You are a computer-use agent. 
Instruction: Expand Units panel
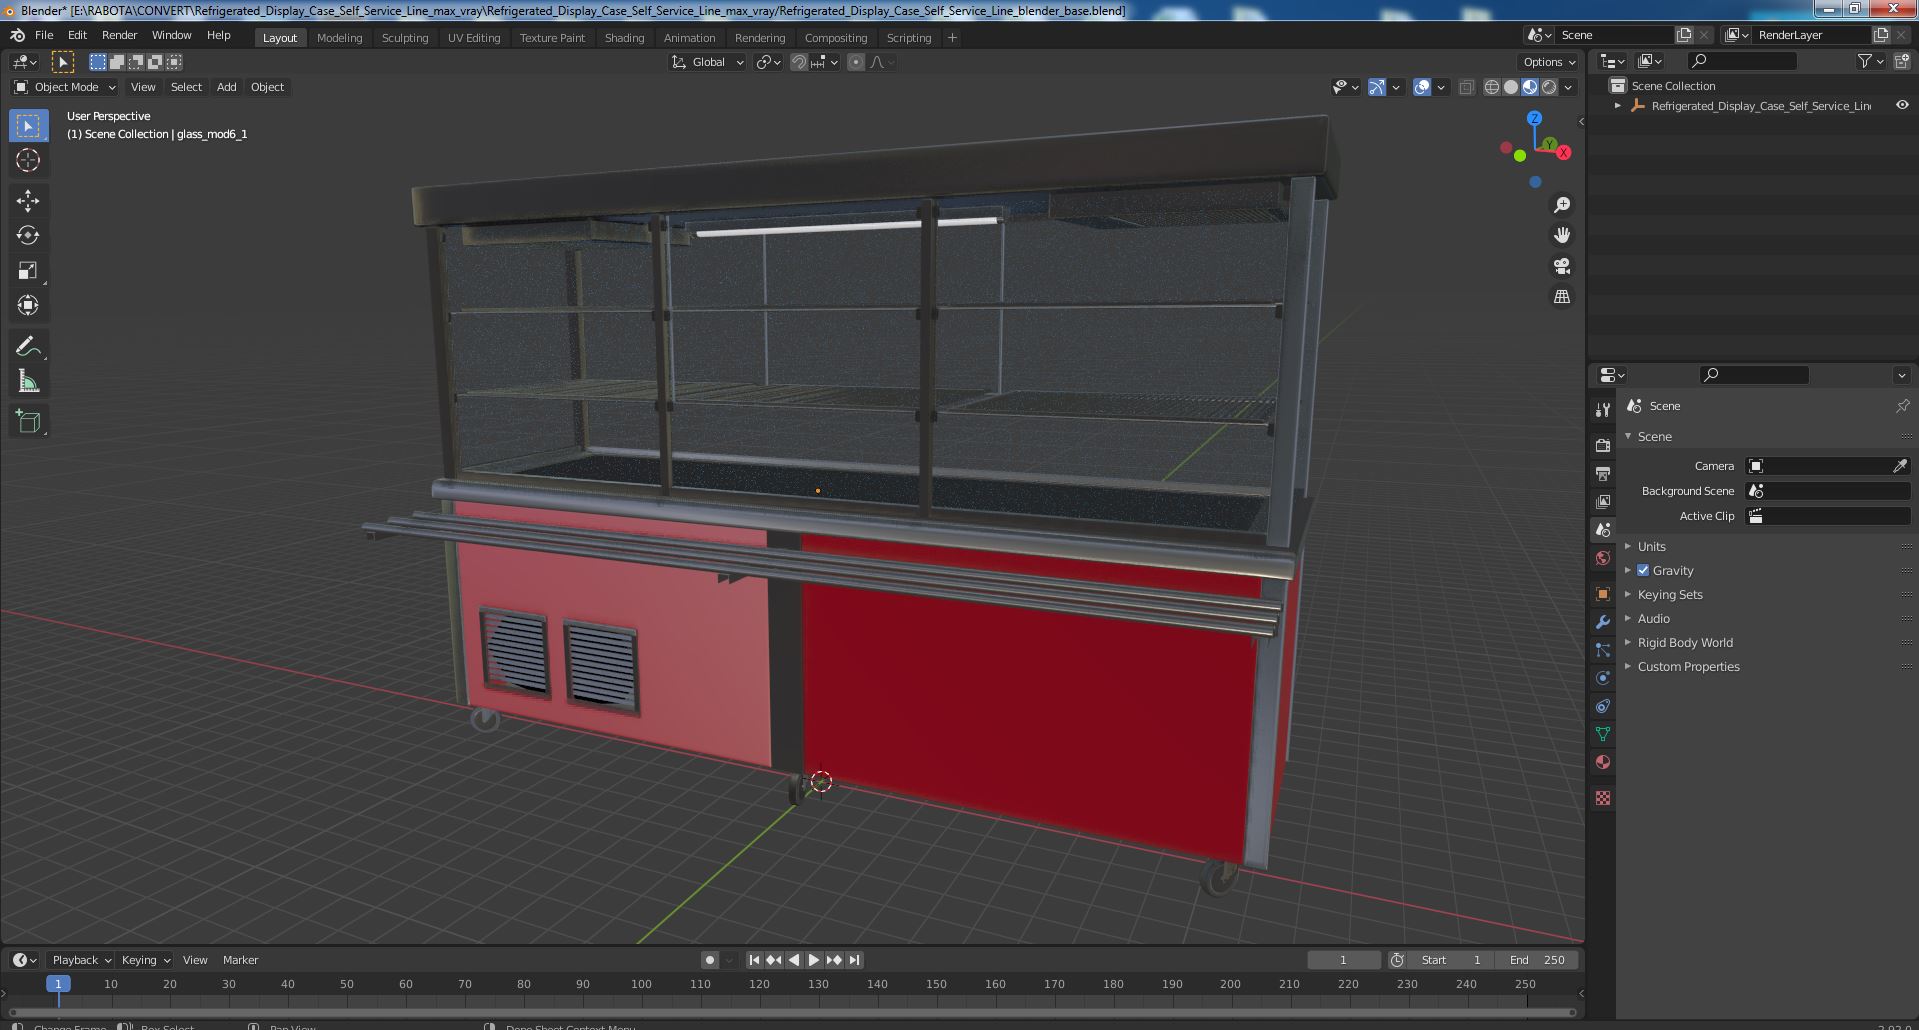tap(1651, 546)
